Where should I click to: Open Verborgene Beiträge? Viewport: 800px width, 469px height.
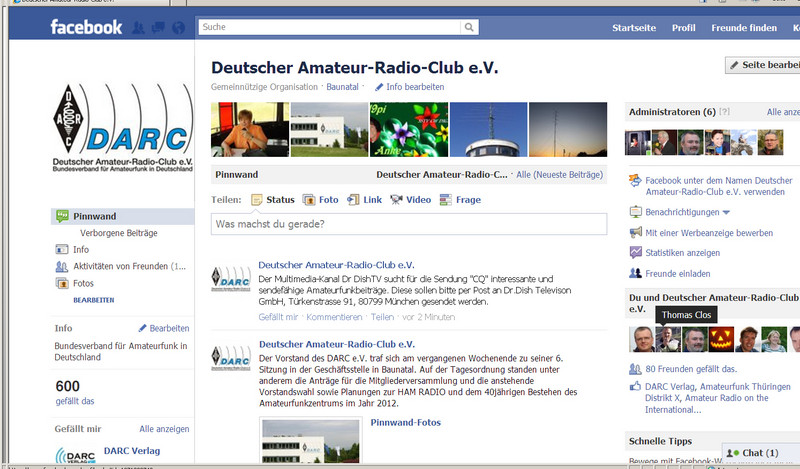(x=118, y=233)
